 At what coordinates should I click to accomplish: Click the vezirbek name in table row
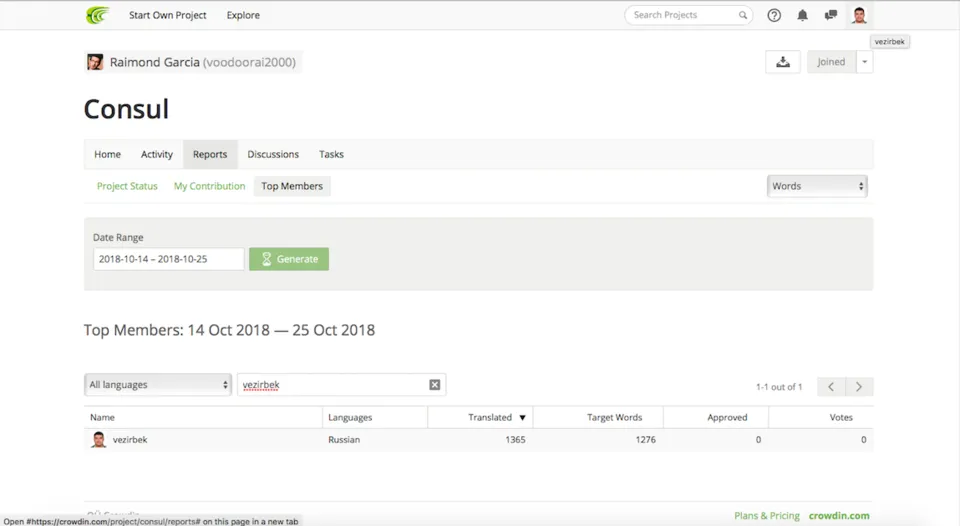130,440
